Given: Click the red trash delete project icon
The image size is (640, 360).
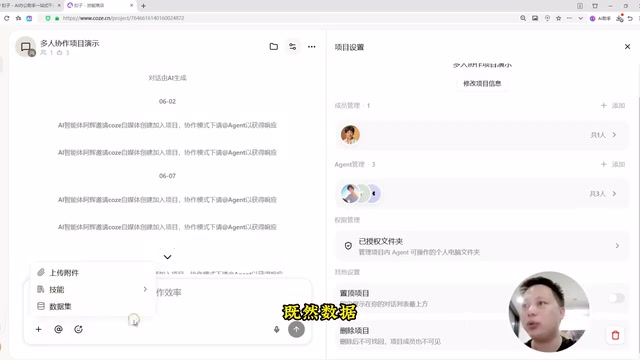Looking at the screenshot, I should tap(616, 336).
